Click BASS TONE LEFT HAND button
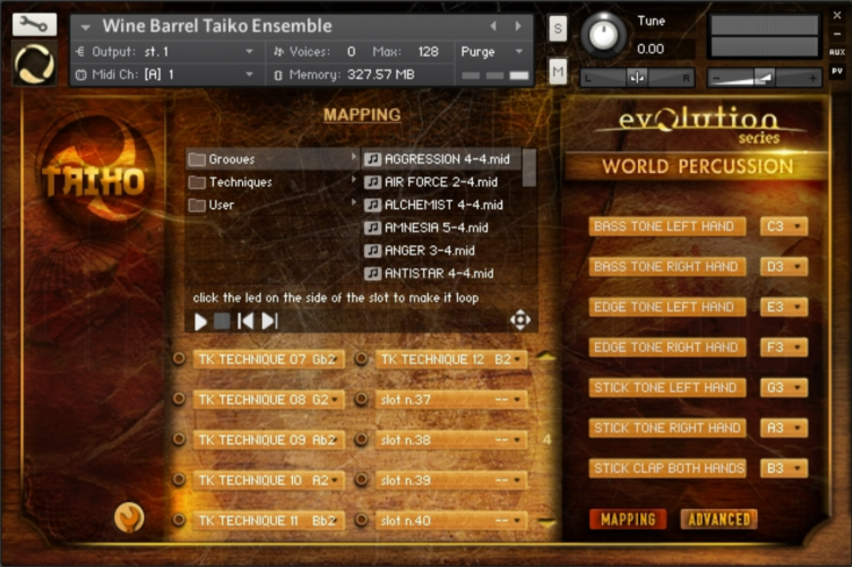Screen dimensions: 852x567 [667, 226]
